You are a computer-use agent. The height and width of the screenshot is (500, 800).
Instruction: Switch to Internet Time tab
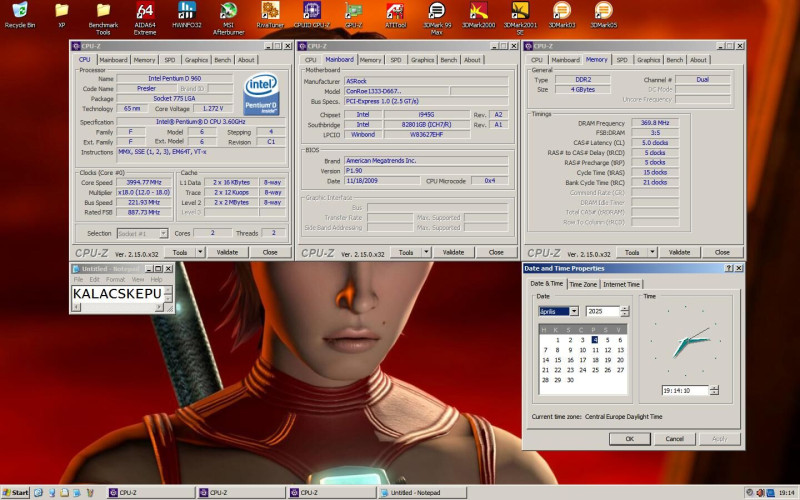621,284
